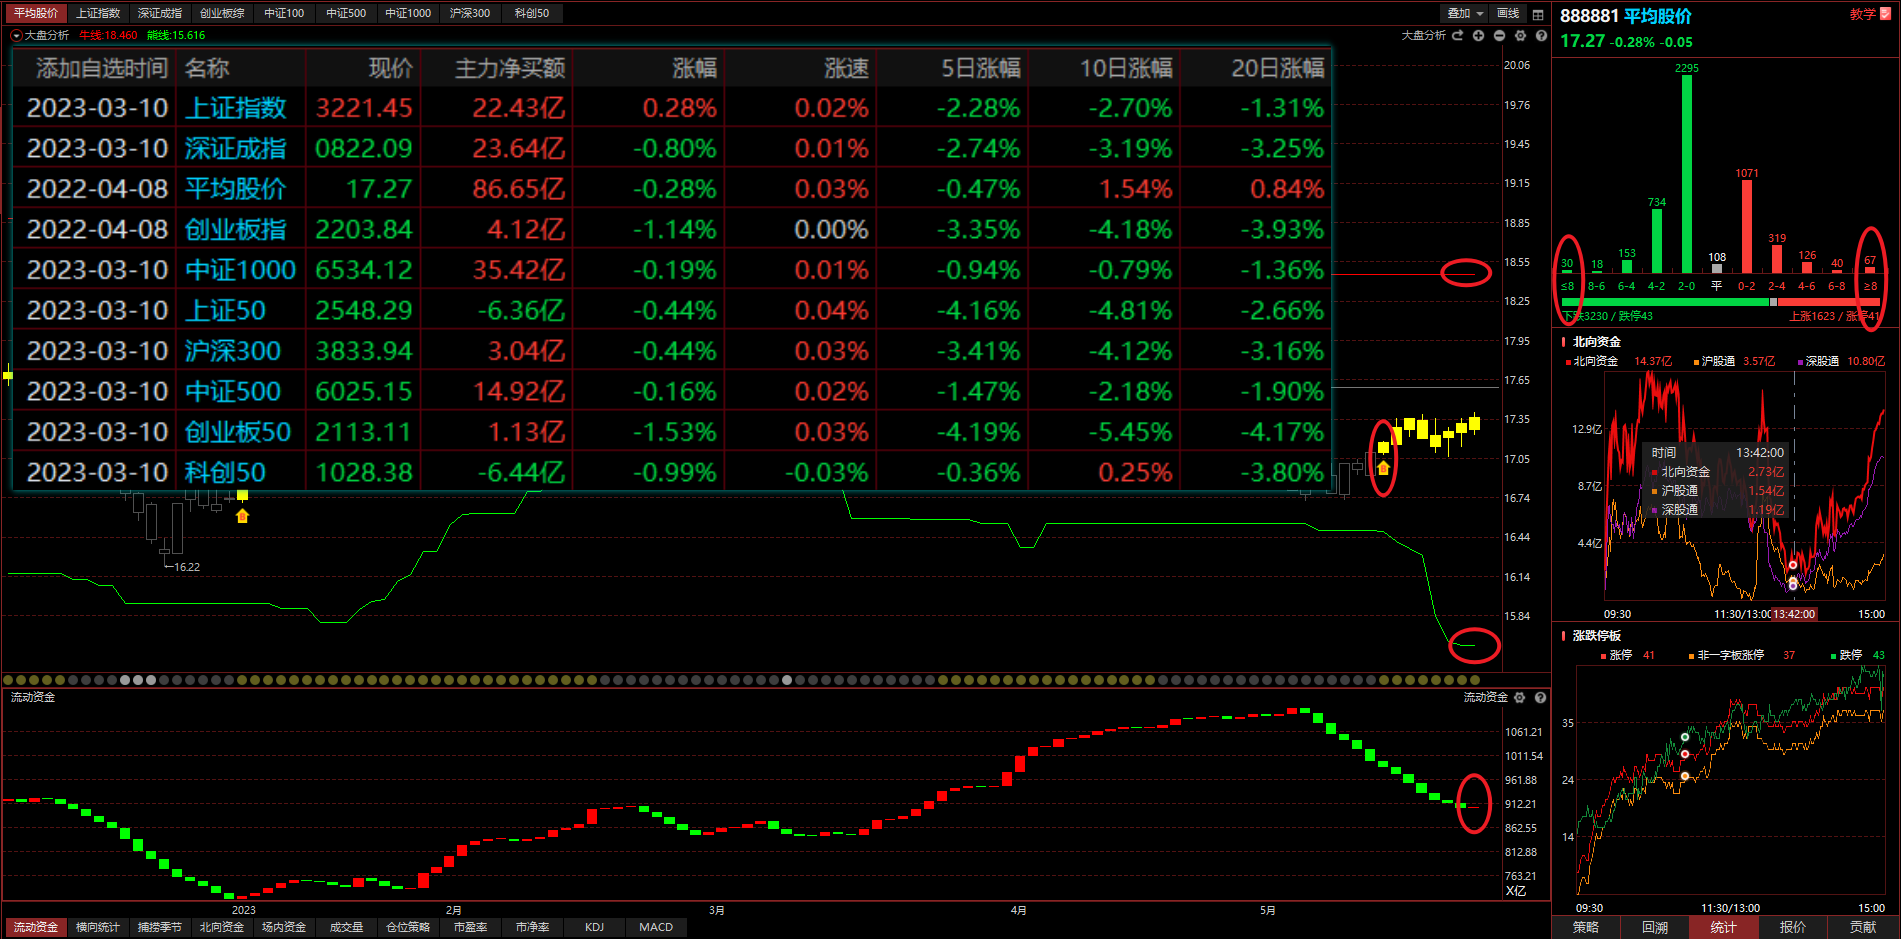Open the 叠加 overlay dropdown
1901x939 pixels.
click(1466, 14)
